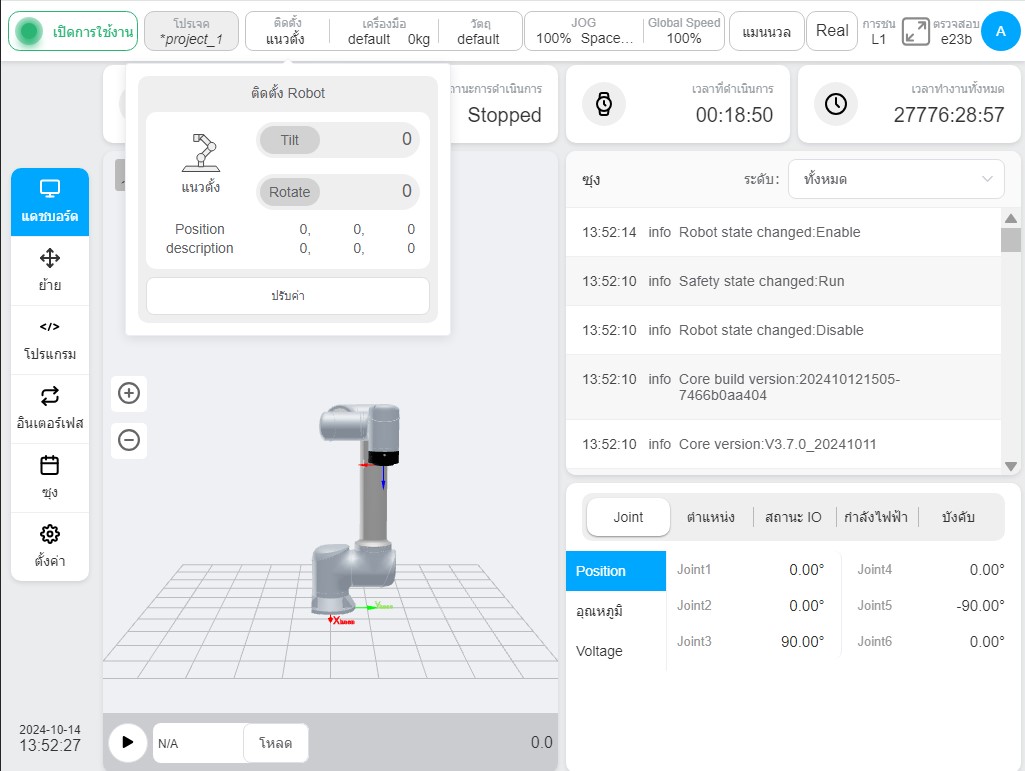Select the Position joint data option

coord(616,571)
